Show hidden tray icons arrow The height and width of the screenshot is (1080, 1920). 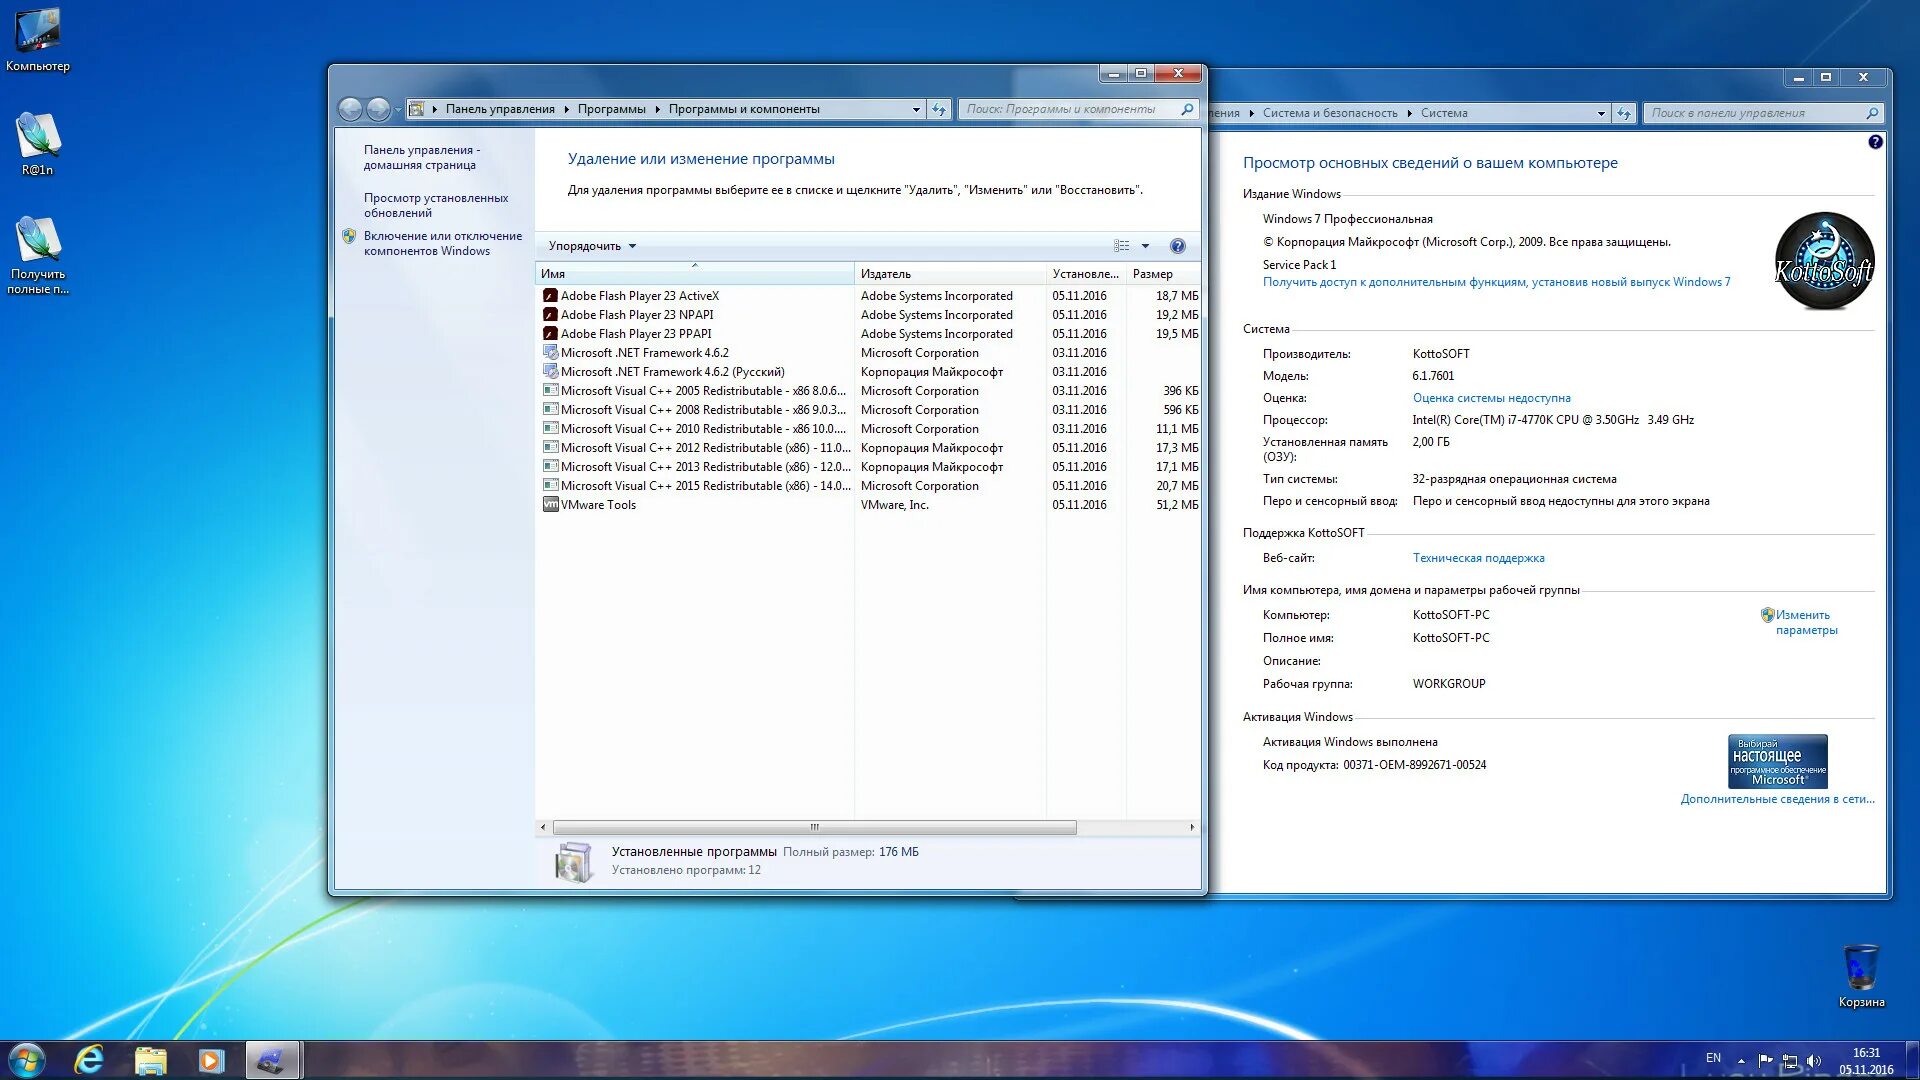coord(1741,1060)
